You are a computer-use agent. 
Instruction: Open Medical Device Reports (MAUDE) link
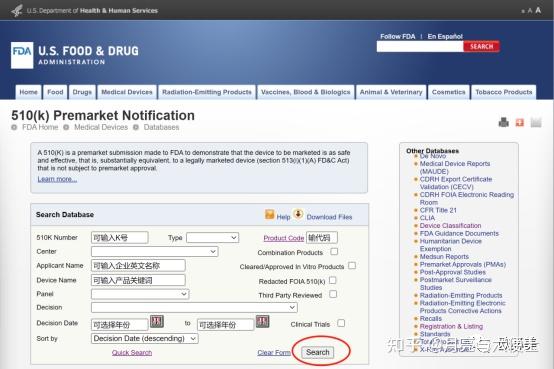pos(455,168)
